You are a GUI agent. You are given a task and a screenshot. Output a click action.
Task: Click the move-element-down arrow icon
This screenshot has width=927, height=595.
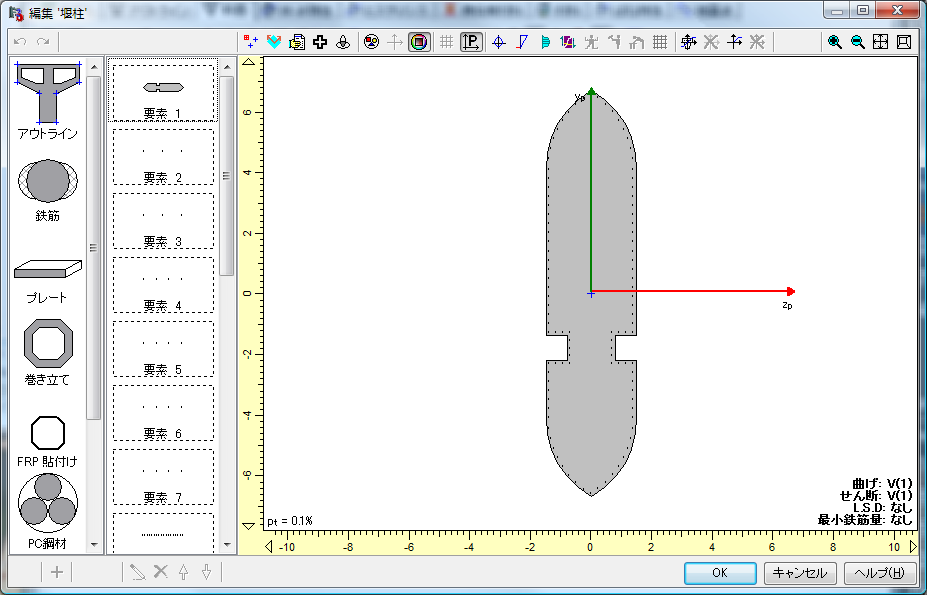point(206,572)
